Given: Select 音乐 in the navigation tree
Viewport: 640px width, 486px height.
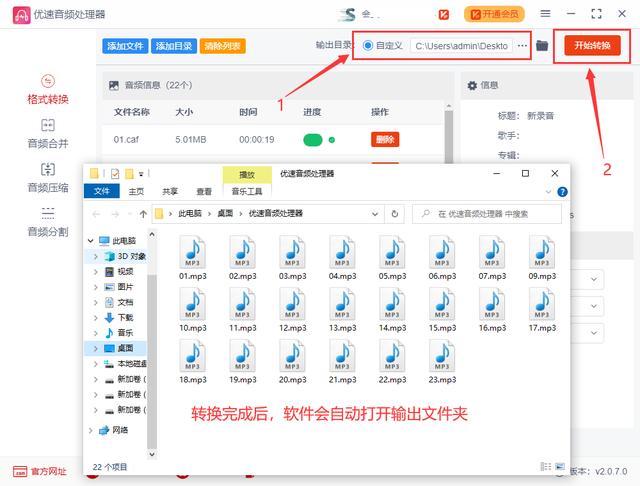Looking at the screenshot, I should [125, 333].
